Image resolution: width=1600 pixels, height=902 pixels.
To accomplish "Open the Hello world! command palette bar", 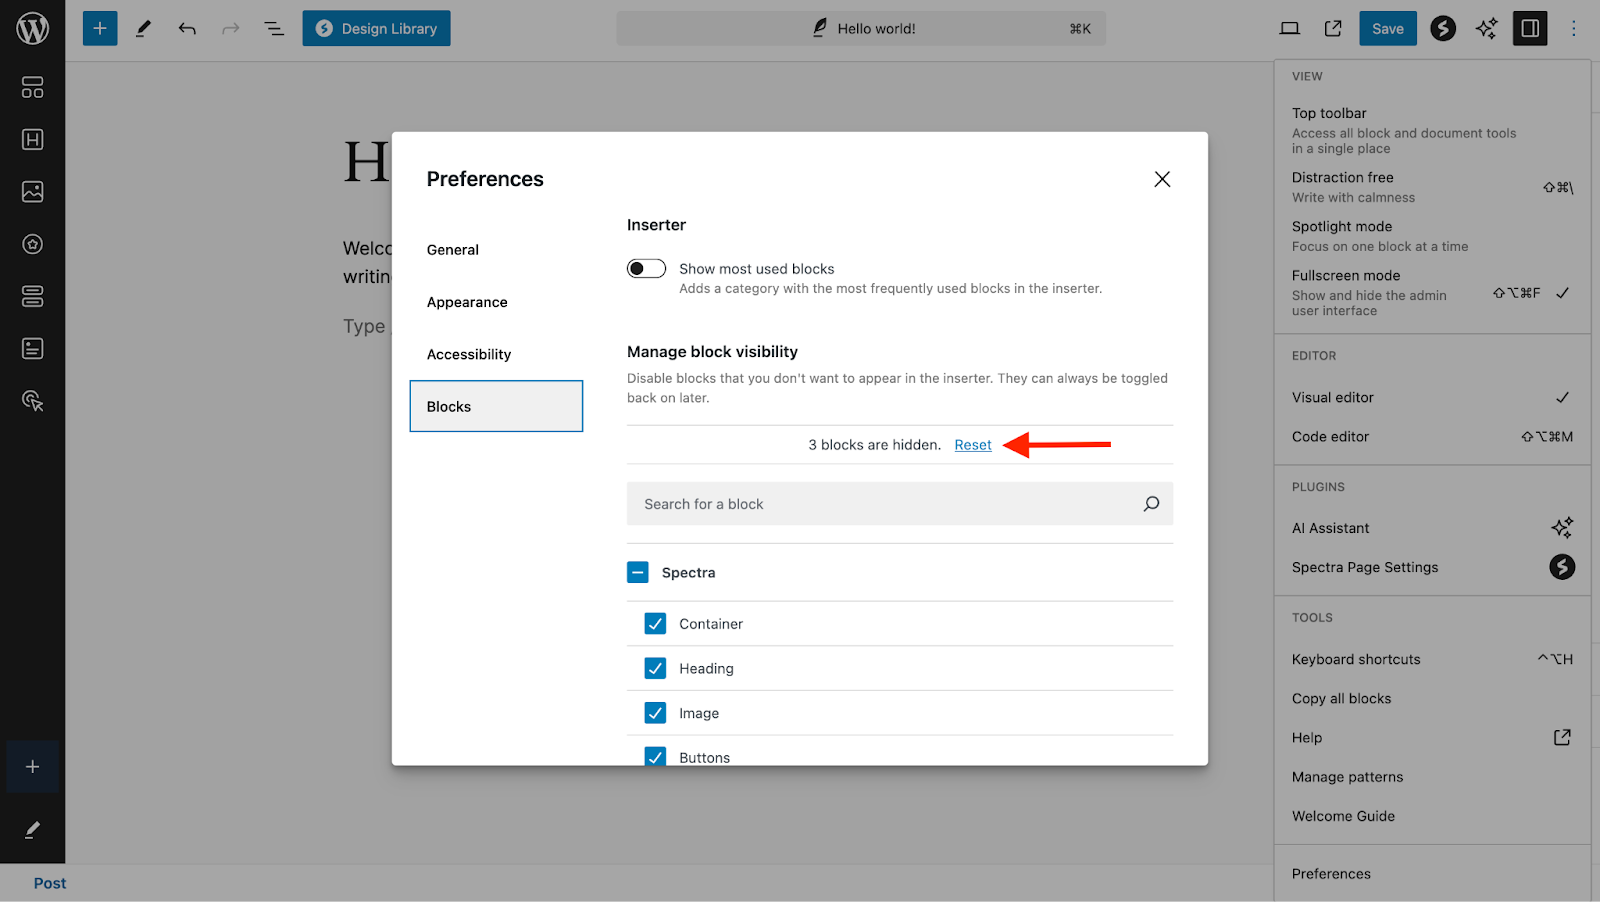I will click(861, 28).
